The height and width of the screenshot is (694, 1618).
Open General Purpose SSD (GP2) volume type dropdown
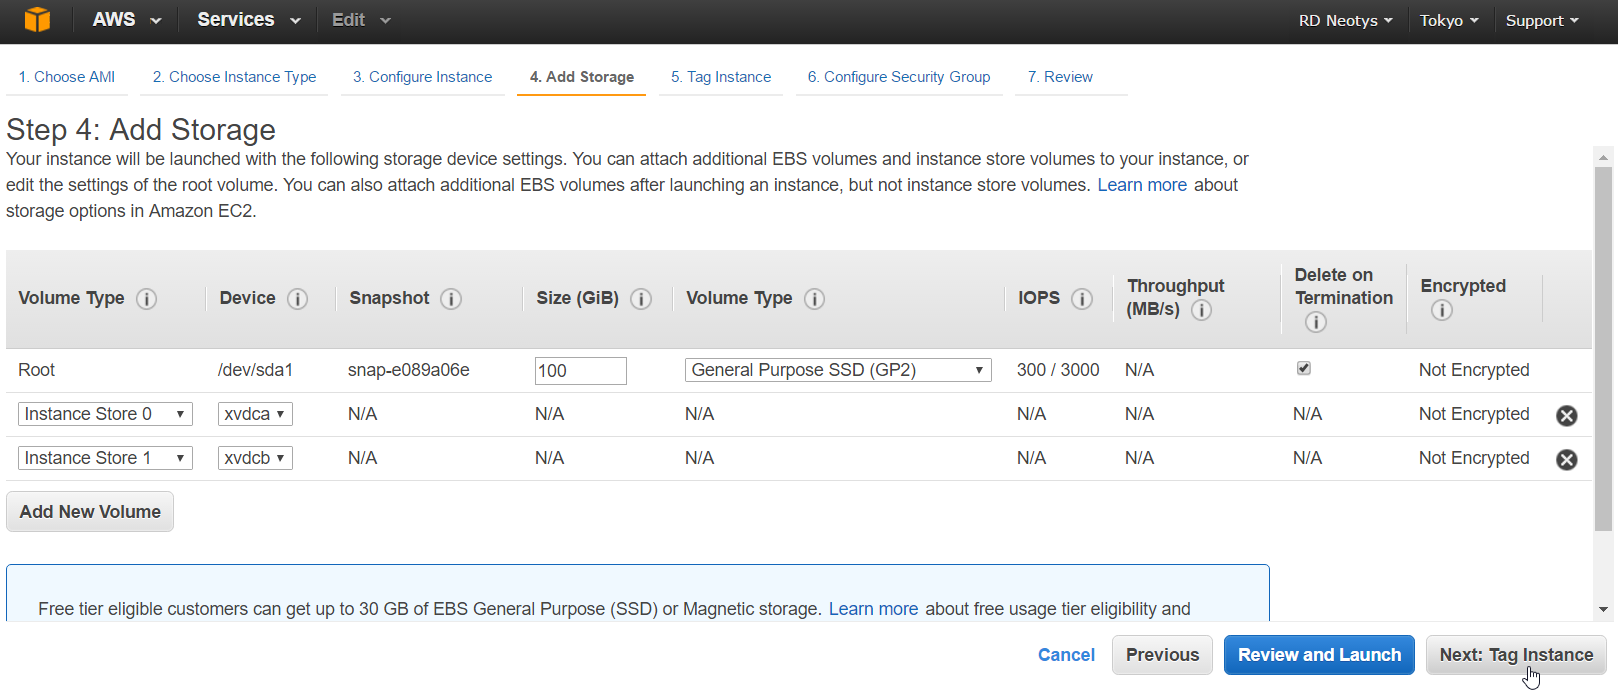pos(838,370)
